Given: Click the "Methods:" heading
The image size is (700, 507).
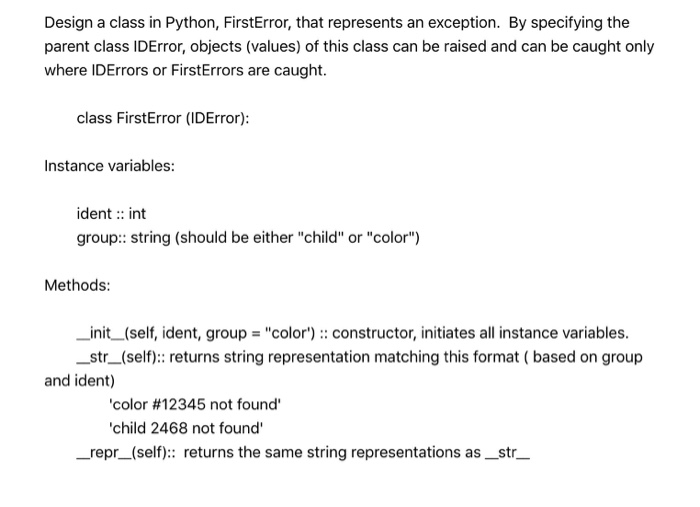Looking at the screenshot, I should [77, 285].
